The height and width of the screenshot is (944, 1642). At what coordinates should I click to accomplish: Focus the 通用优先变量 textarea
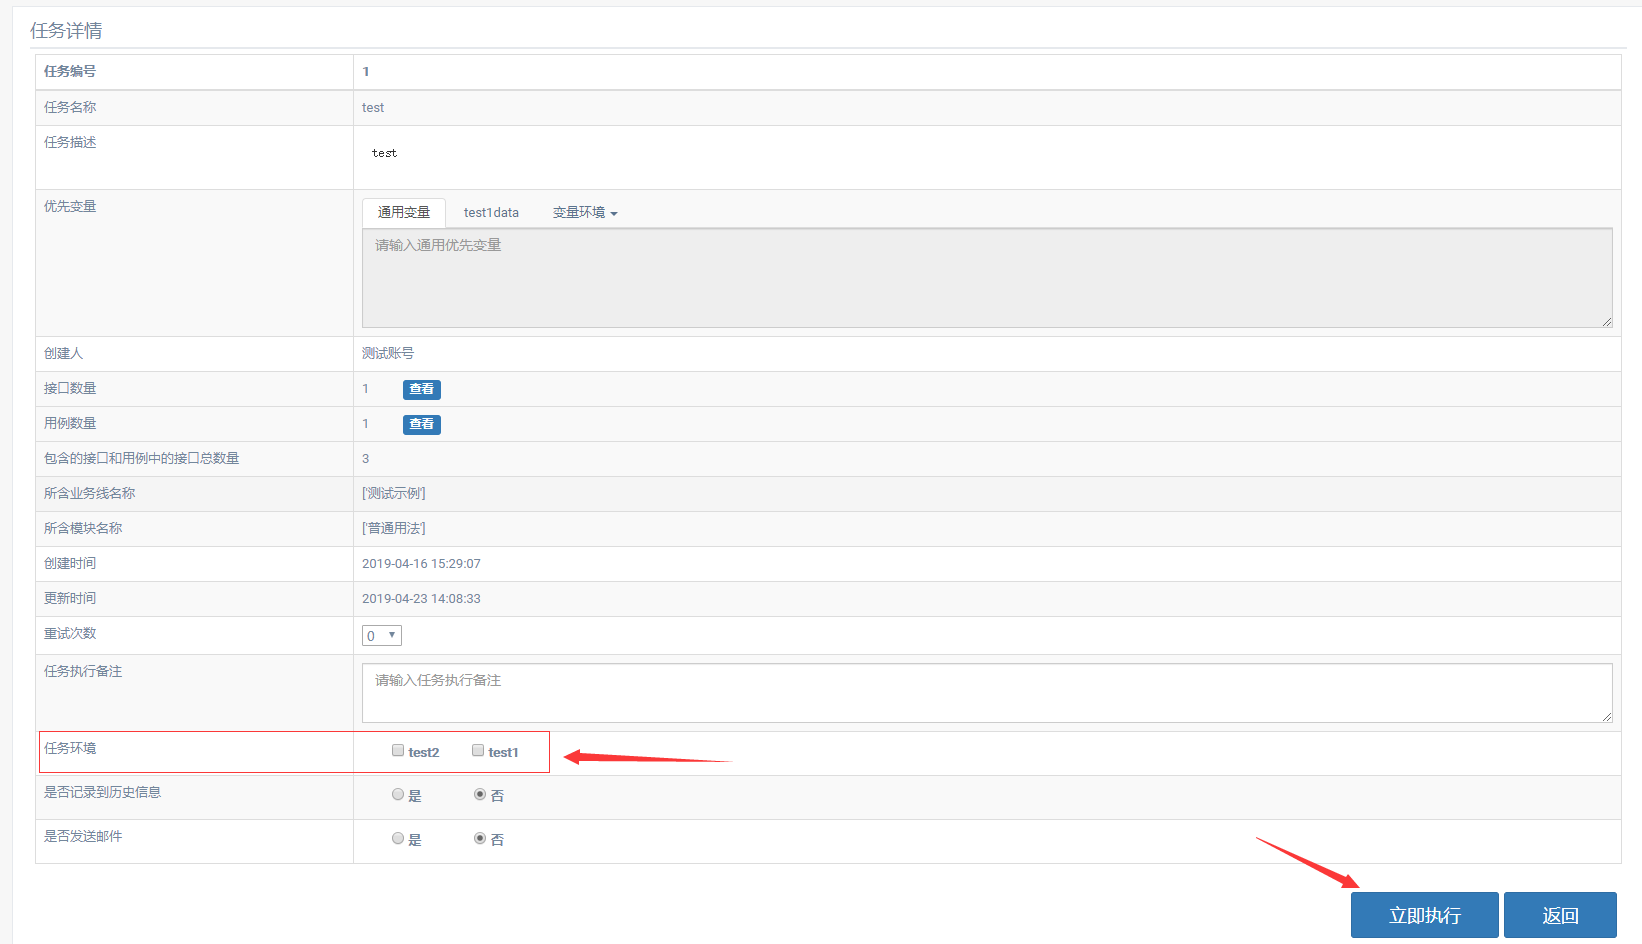coord(987,278)
